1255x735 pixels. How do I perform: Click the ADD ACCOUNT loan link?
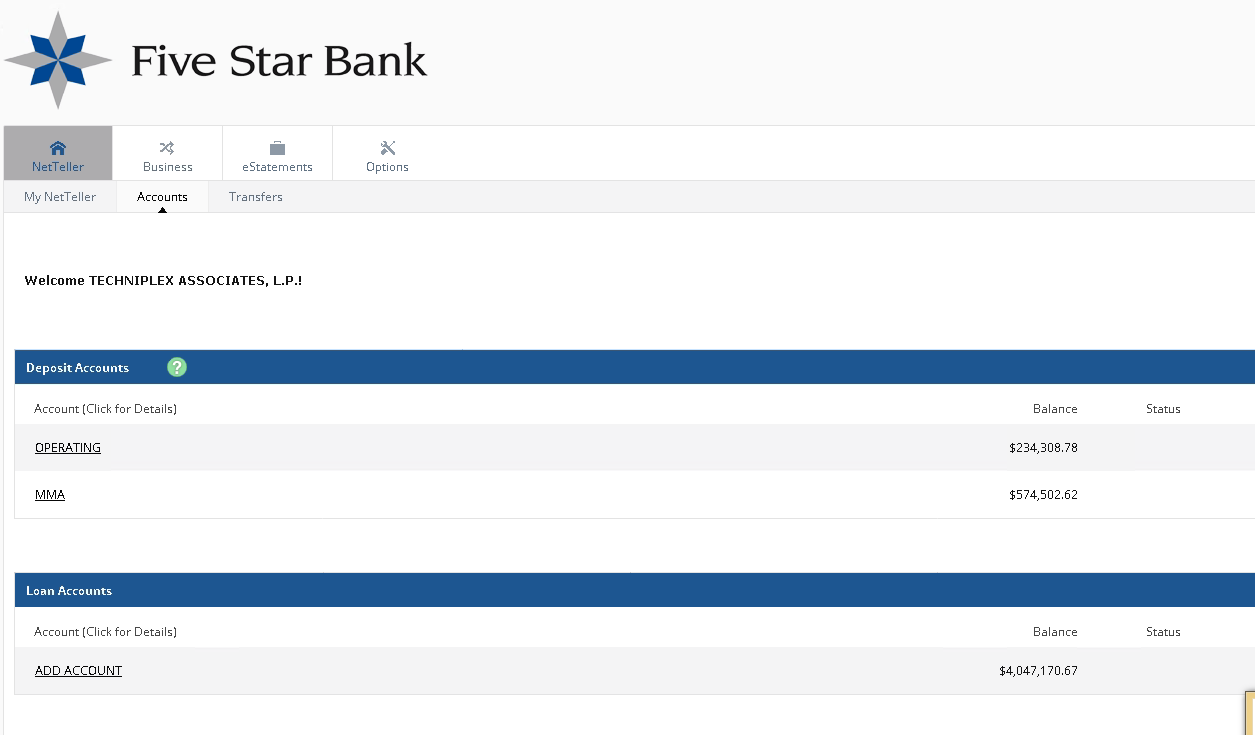tap(78, 670)
